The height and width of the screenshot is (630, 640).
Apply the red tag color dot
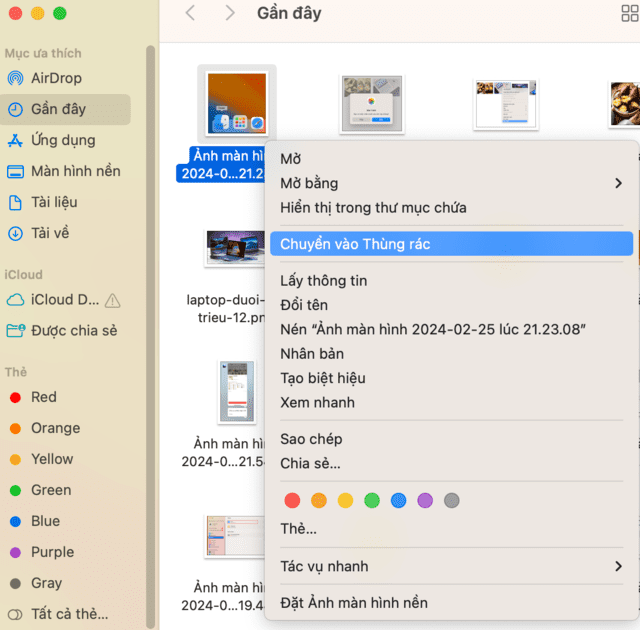coord(292,500)
